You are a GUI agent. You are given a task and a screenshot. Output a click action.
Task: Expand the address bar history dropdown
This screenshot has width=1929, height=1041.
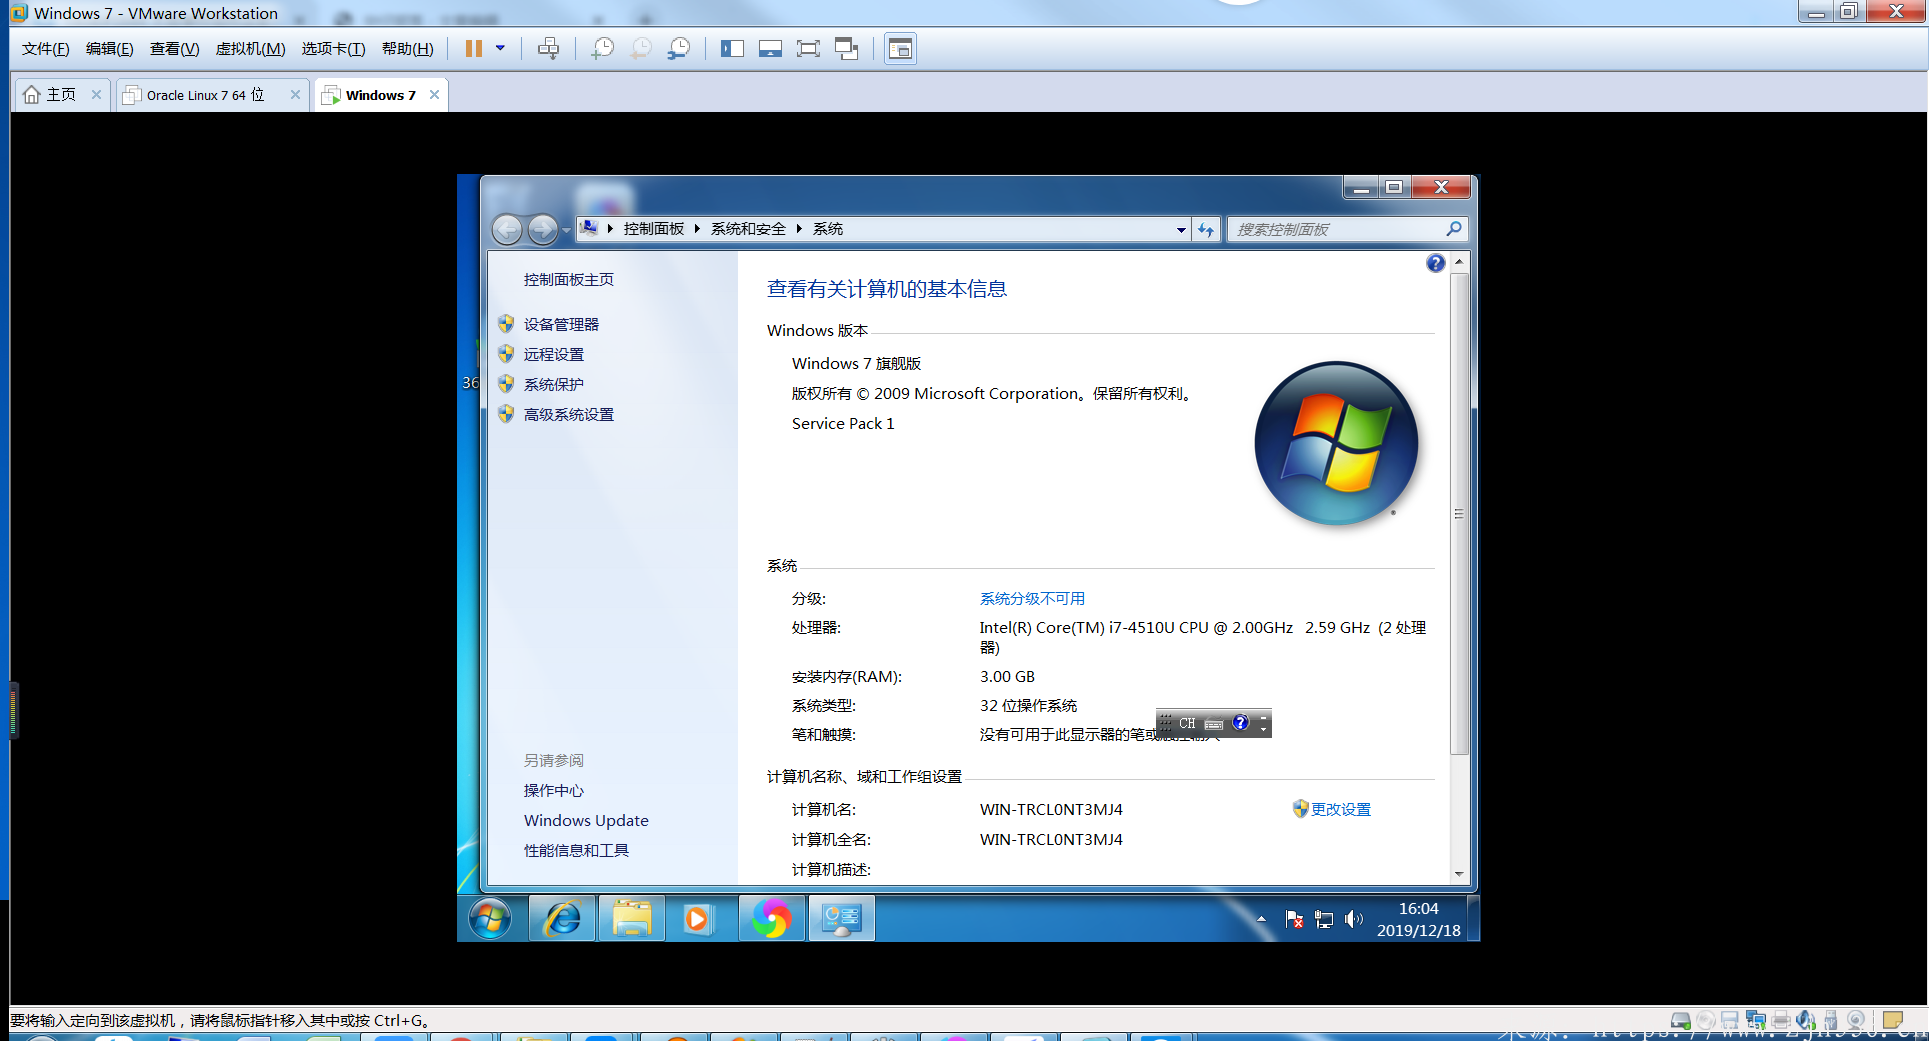[1181, 230]
